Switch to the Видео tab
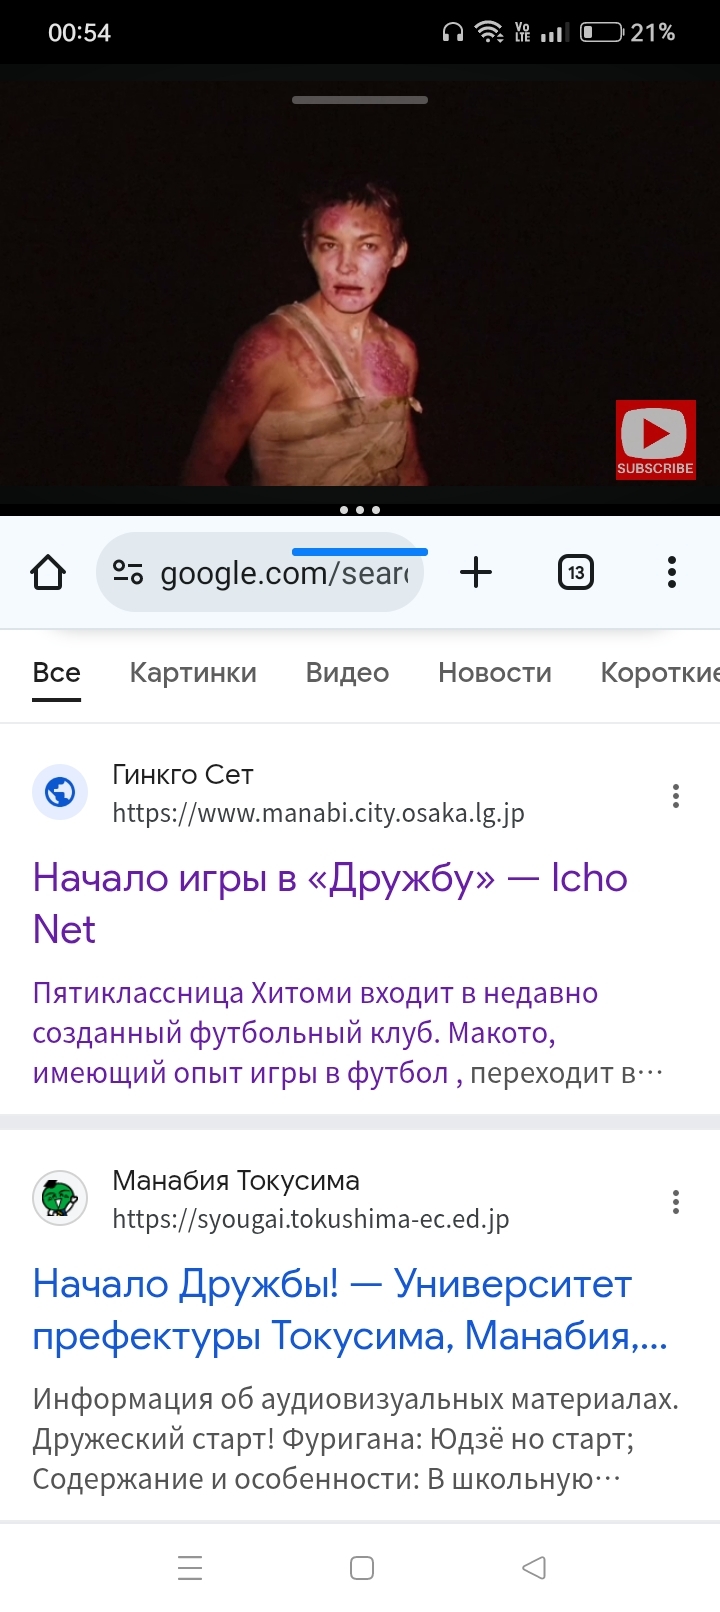Screen dimensions: 720x1612 (347, 673)
